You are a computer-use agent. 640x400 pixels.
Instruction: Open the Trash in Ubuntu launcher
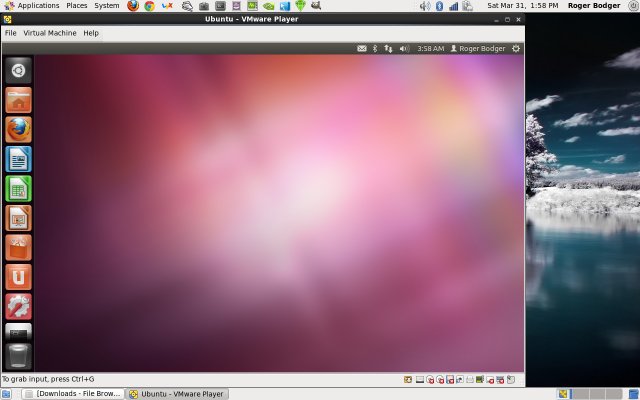18,356
